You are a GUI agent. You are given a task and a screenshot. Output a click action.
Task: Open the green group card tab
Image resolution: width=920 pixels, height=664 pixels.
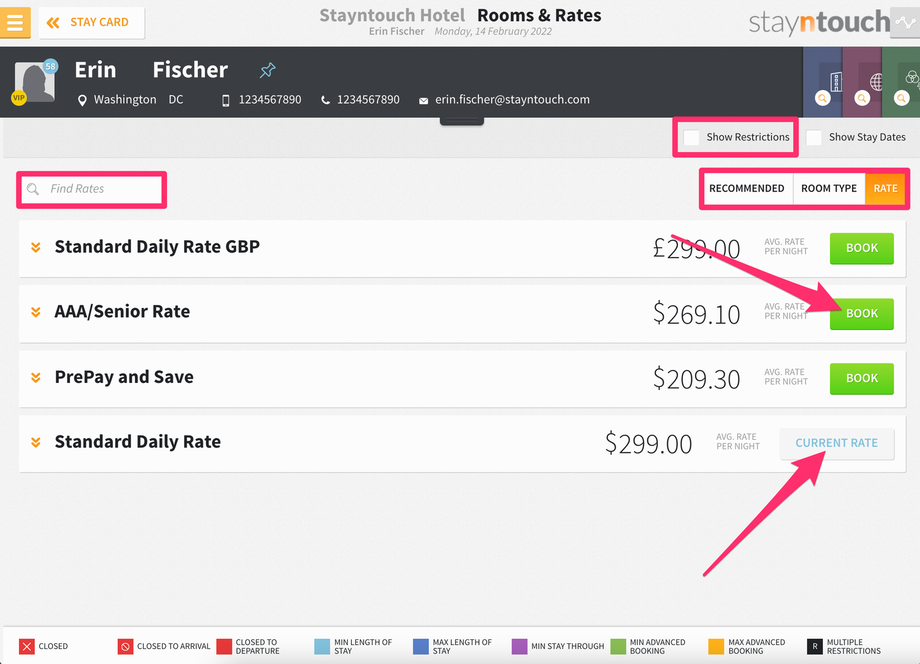pyautogui.click(x=901, y=83)
